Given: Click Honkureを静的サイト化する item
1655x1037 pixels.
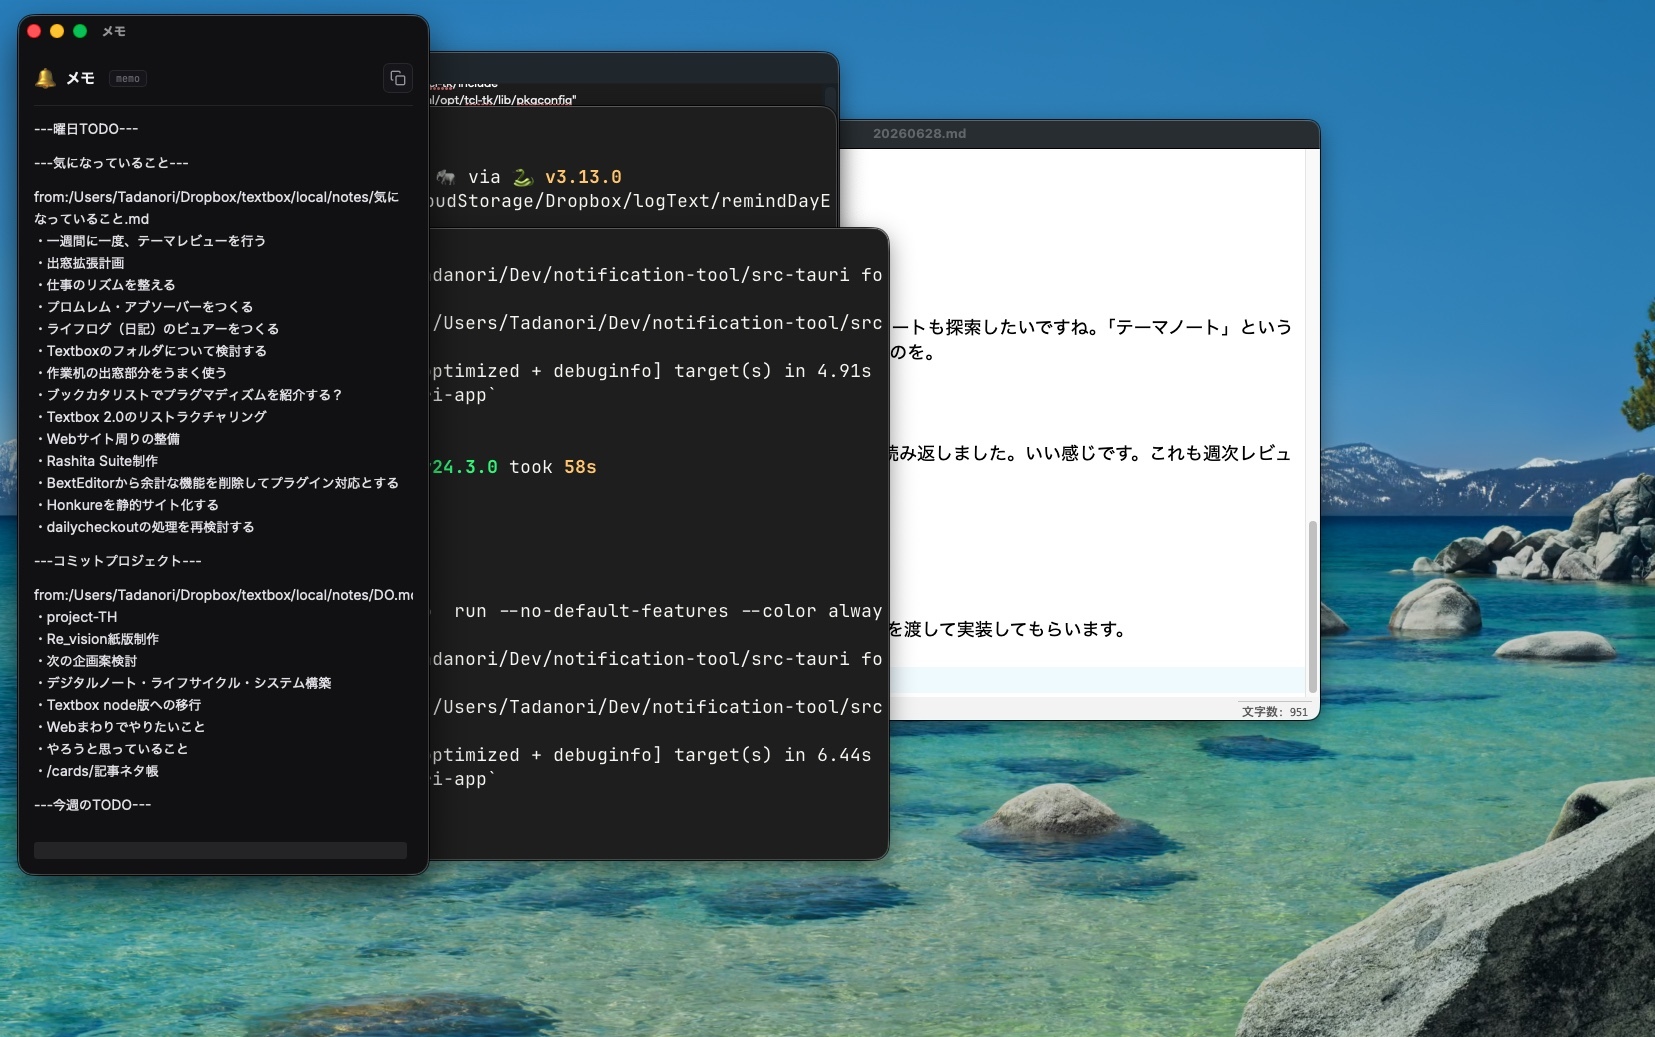Looking at the screenshot, I should pos(127,505).
